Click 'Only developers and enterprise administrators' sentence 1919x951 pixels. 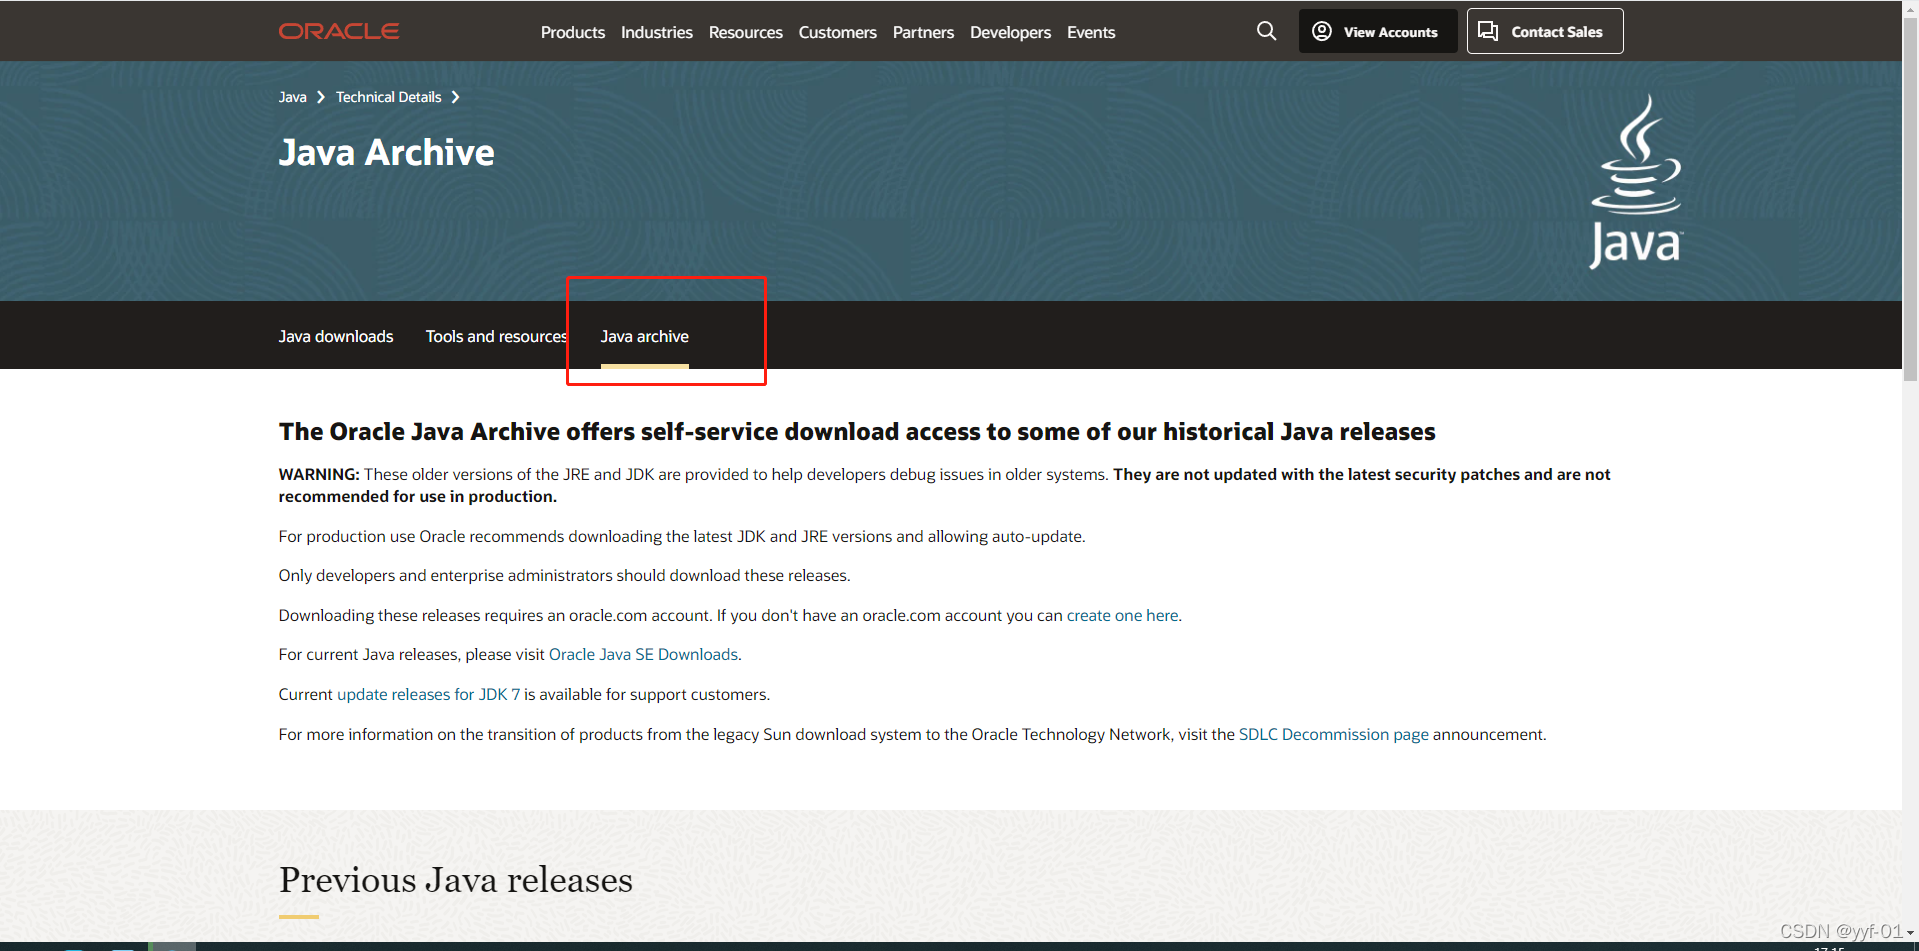pyautogui.click(x=564, y=575)
